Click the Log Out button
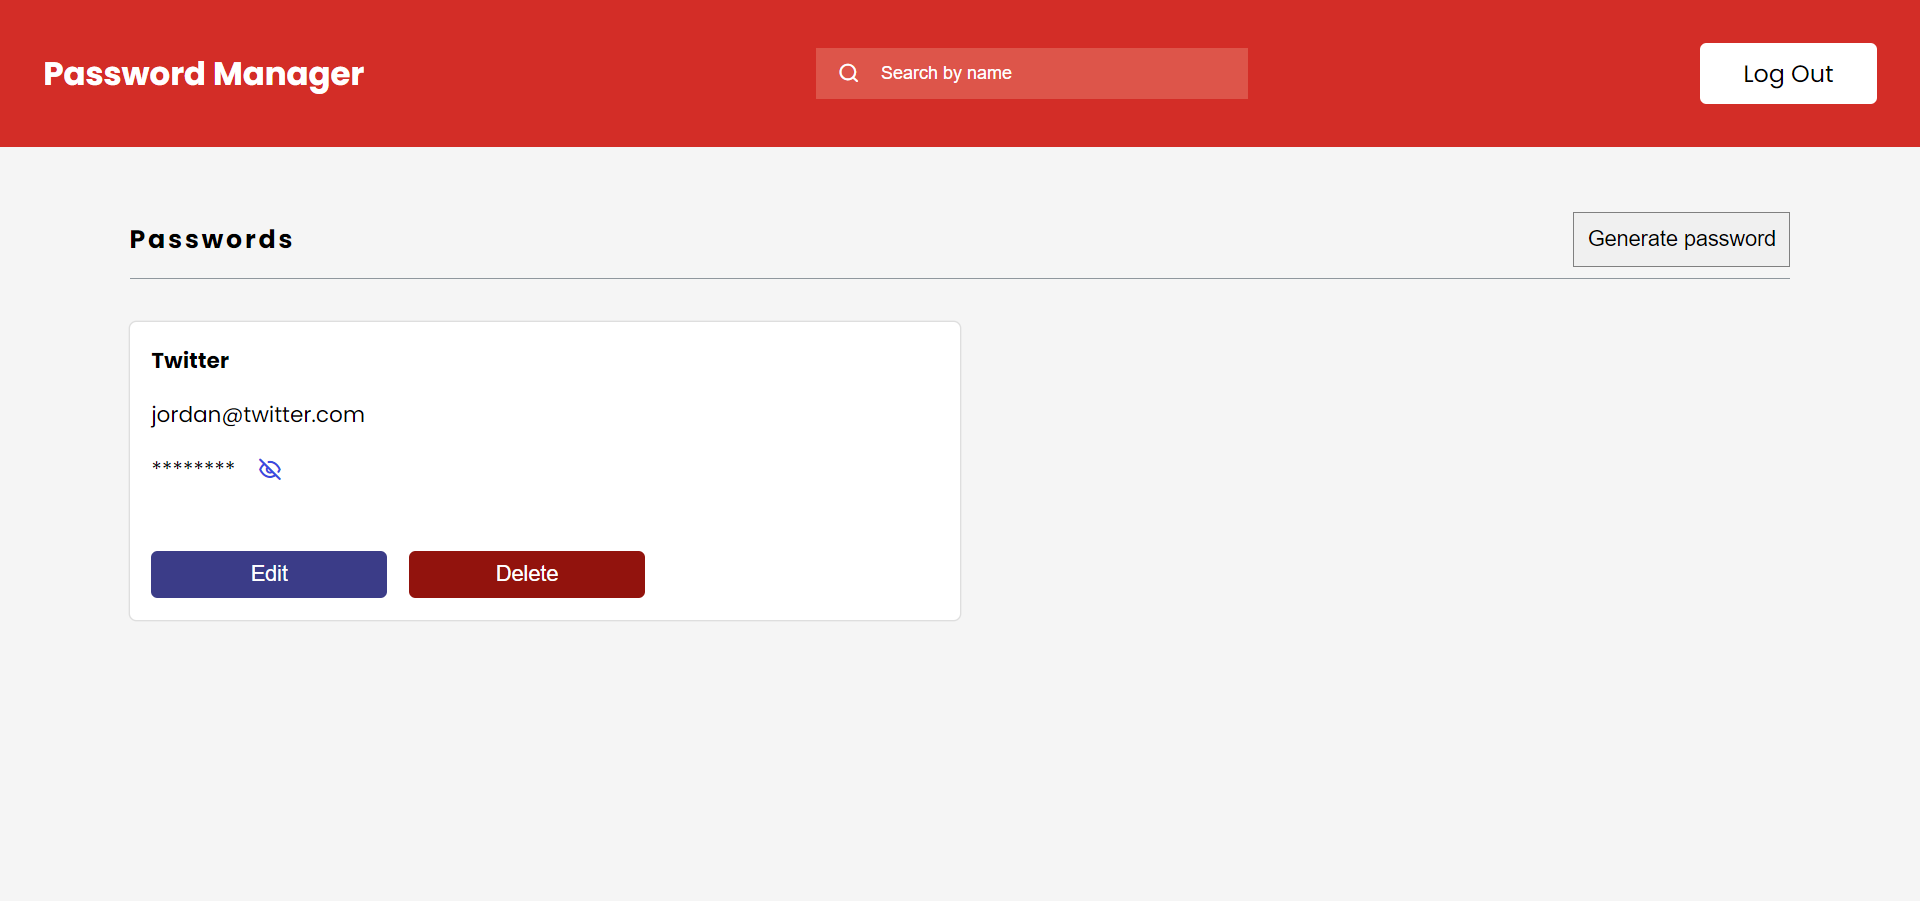This screenshot has width=1920, height=901. click(x=1788, y=73)
